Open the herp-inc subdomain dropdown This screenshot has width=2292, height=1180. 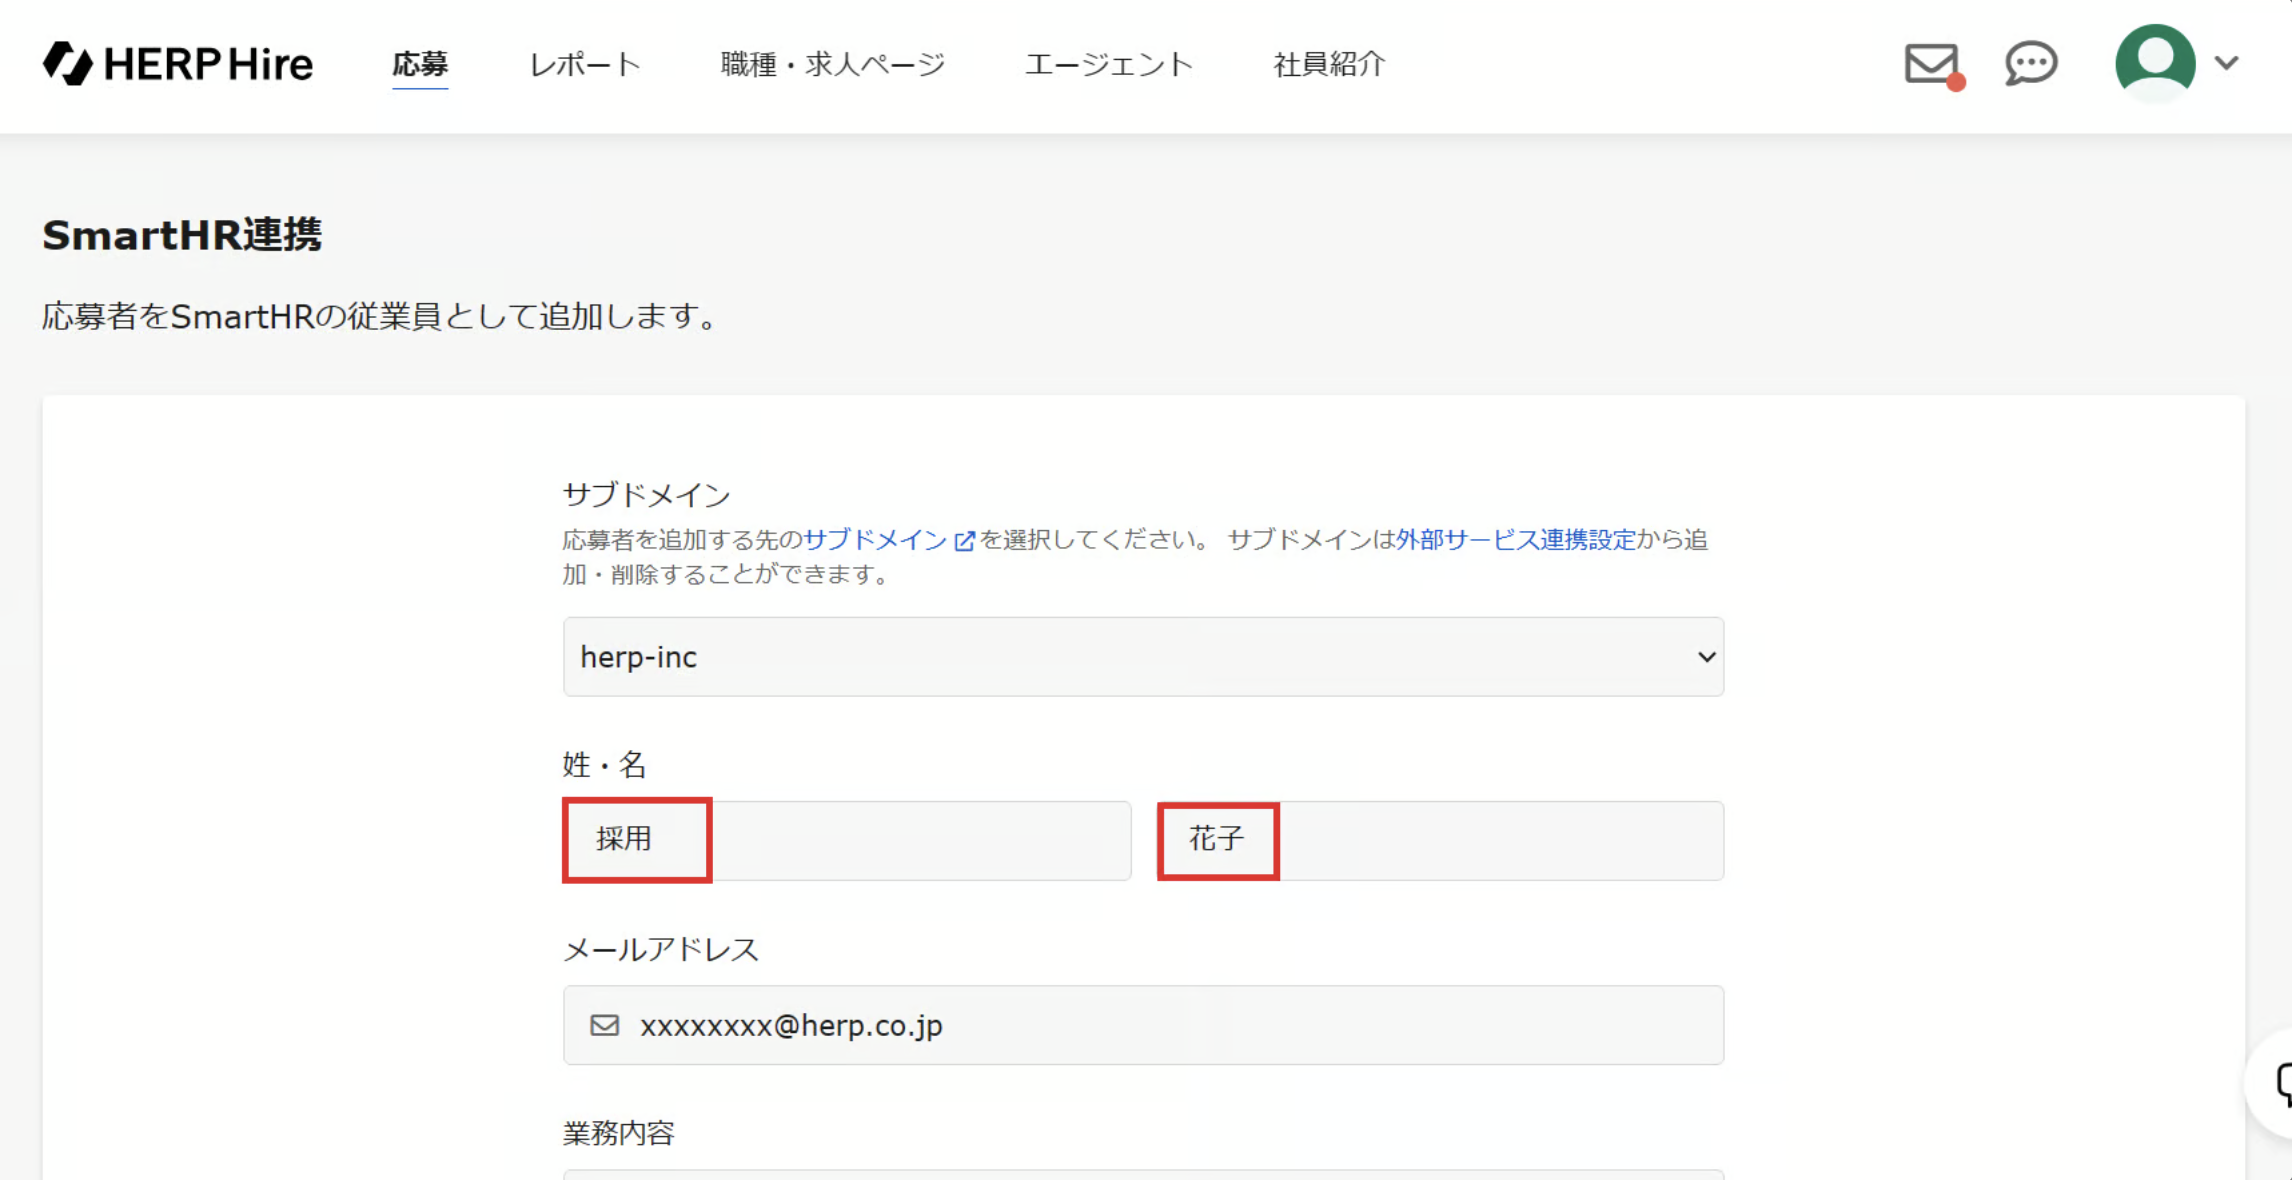tap(1142, 656)
